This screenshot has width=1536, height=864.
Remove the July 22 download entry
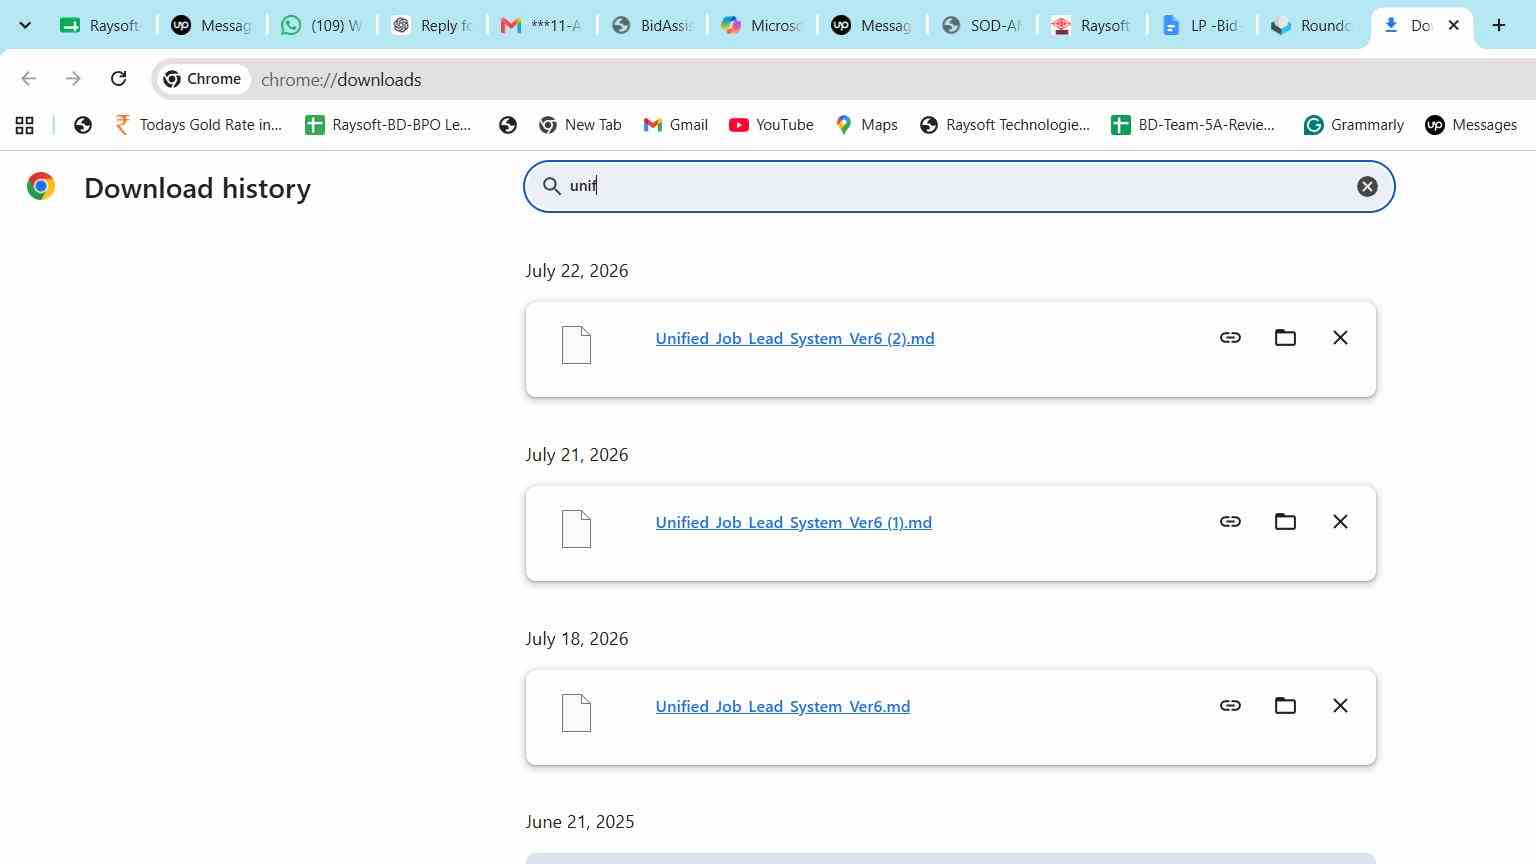[1340, 338]
